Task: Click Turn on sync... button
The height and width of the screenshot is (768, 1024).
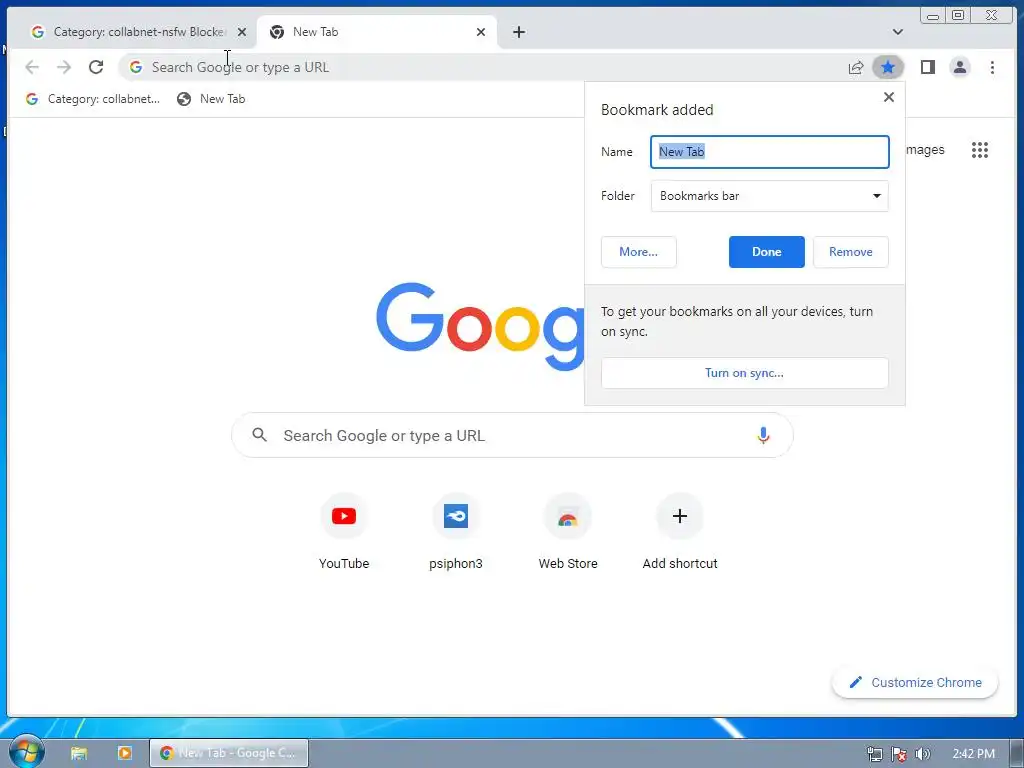Action: [x=744, y=373]
